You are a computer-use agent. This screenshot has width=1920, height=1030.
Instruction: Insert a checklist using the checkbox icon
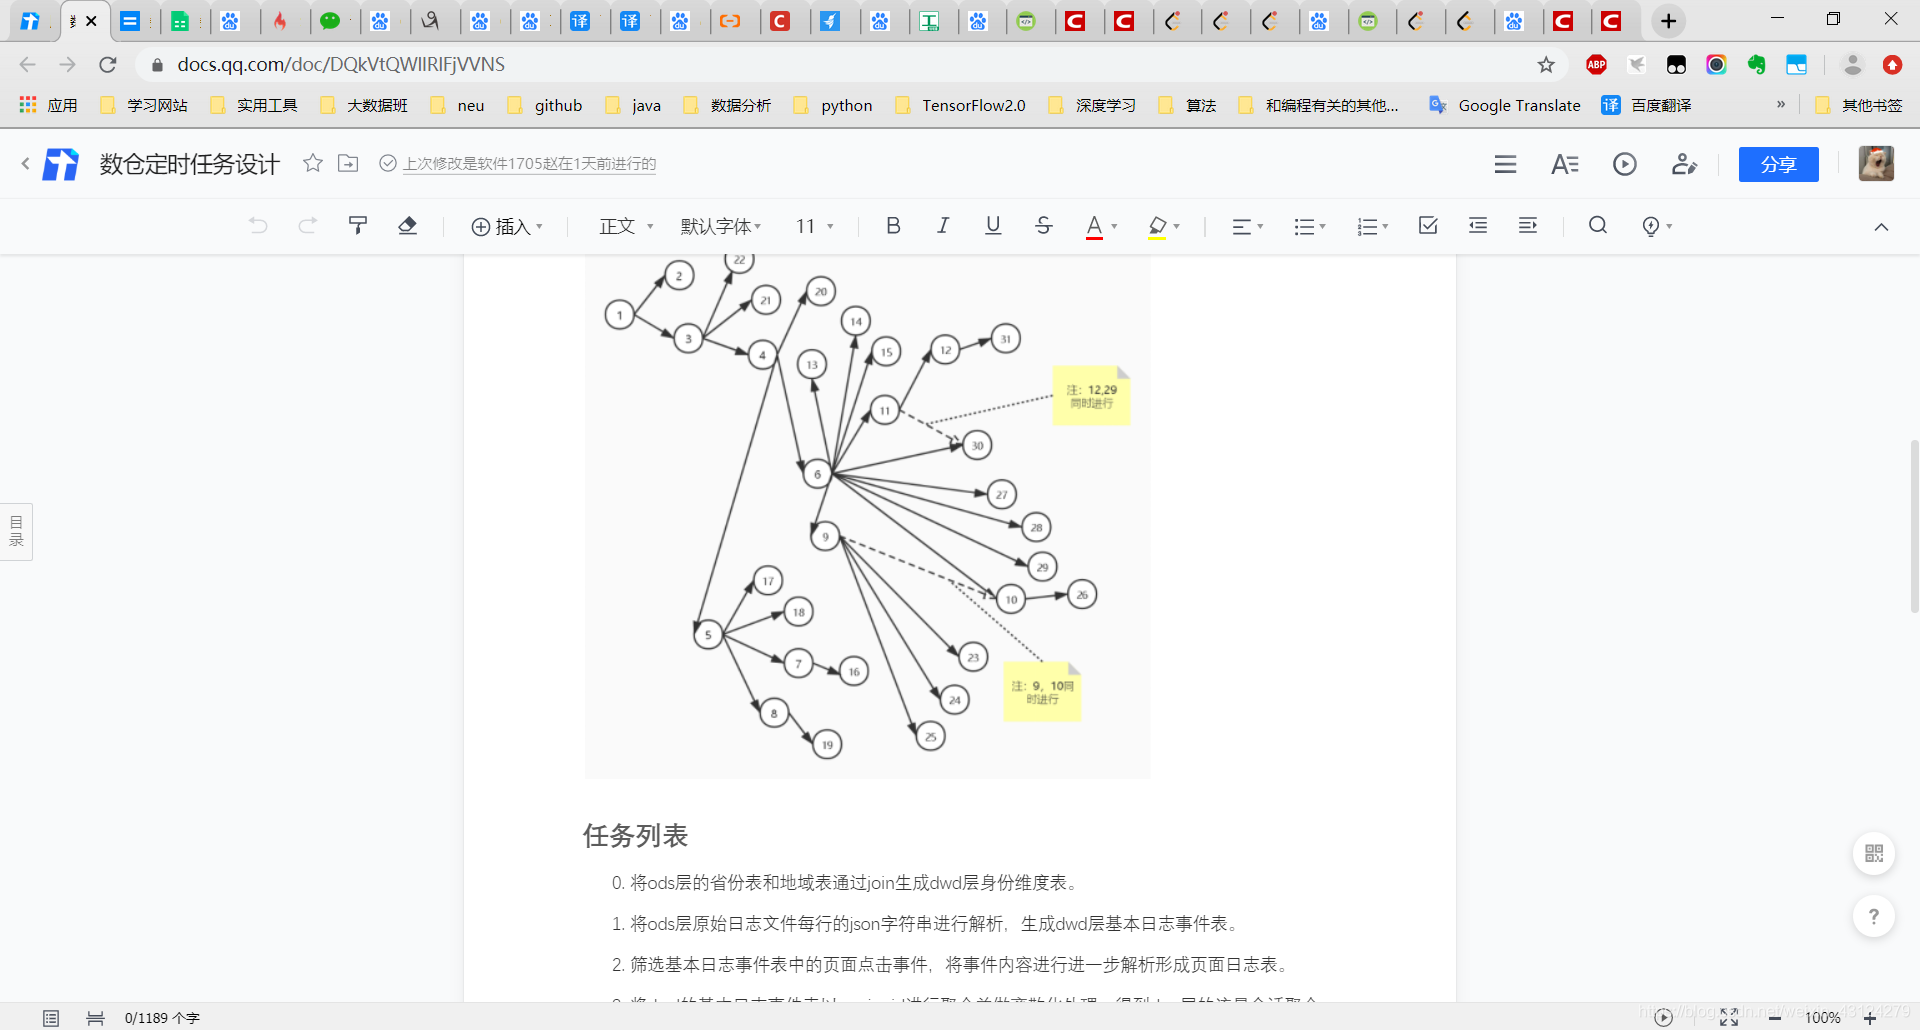(1427, 226)
